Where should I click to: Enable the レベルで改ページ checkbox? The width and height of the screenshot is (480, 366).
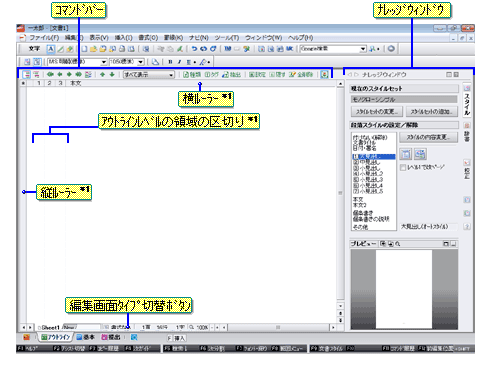click(x=403, y=167)
